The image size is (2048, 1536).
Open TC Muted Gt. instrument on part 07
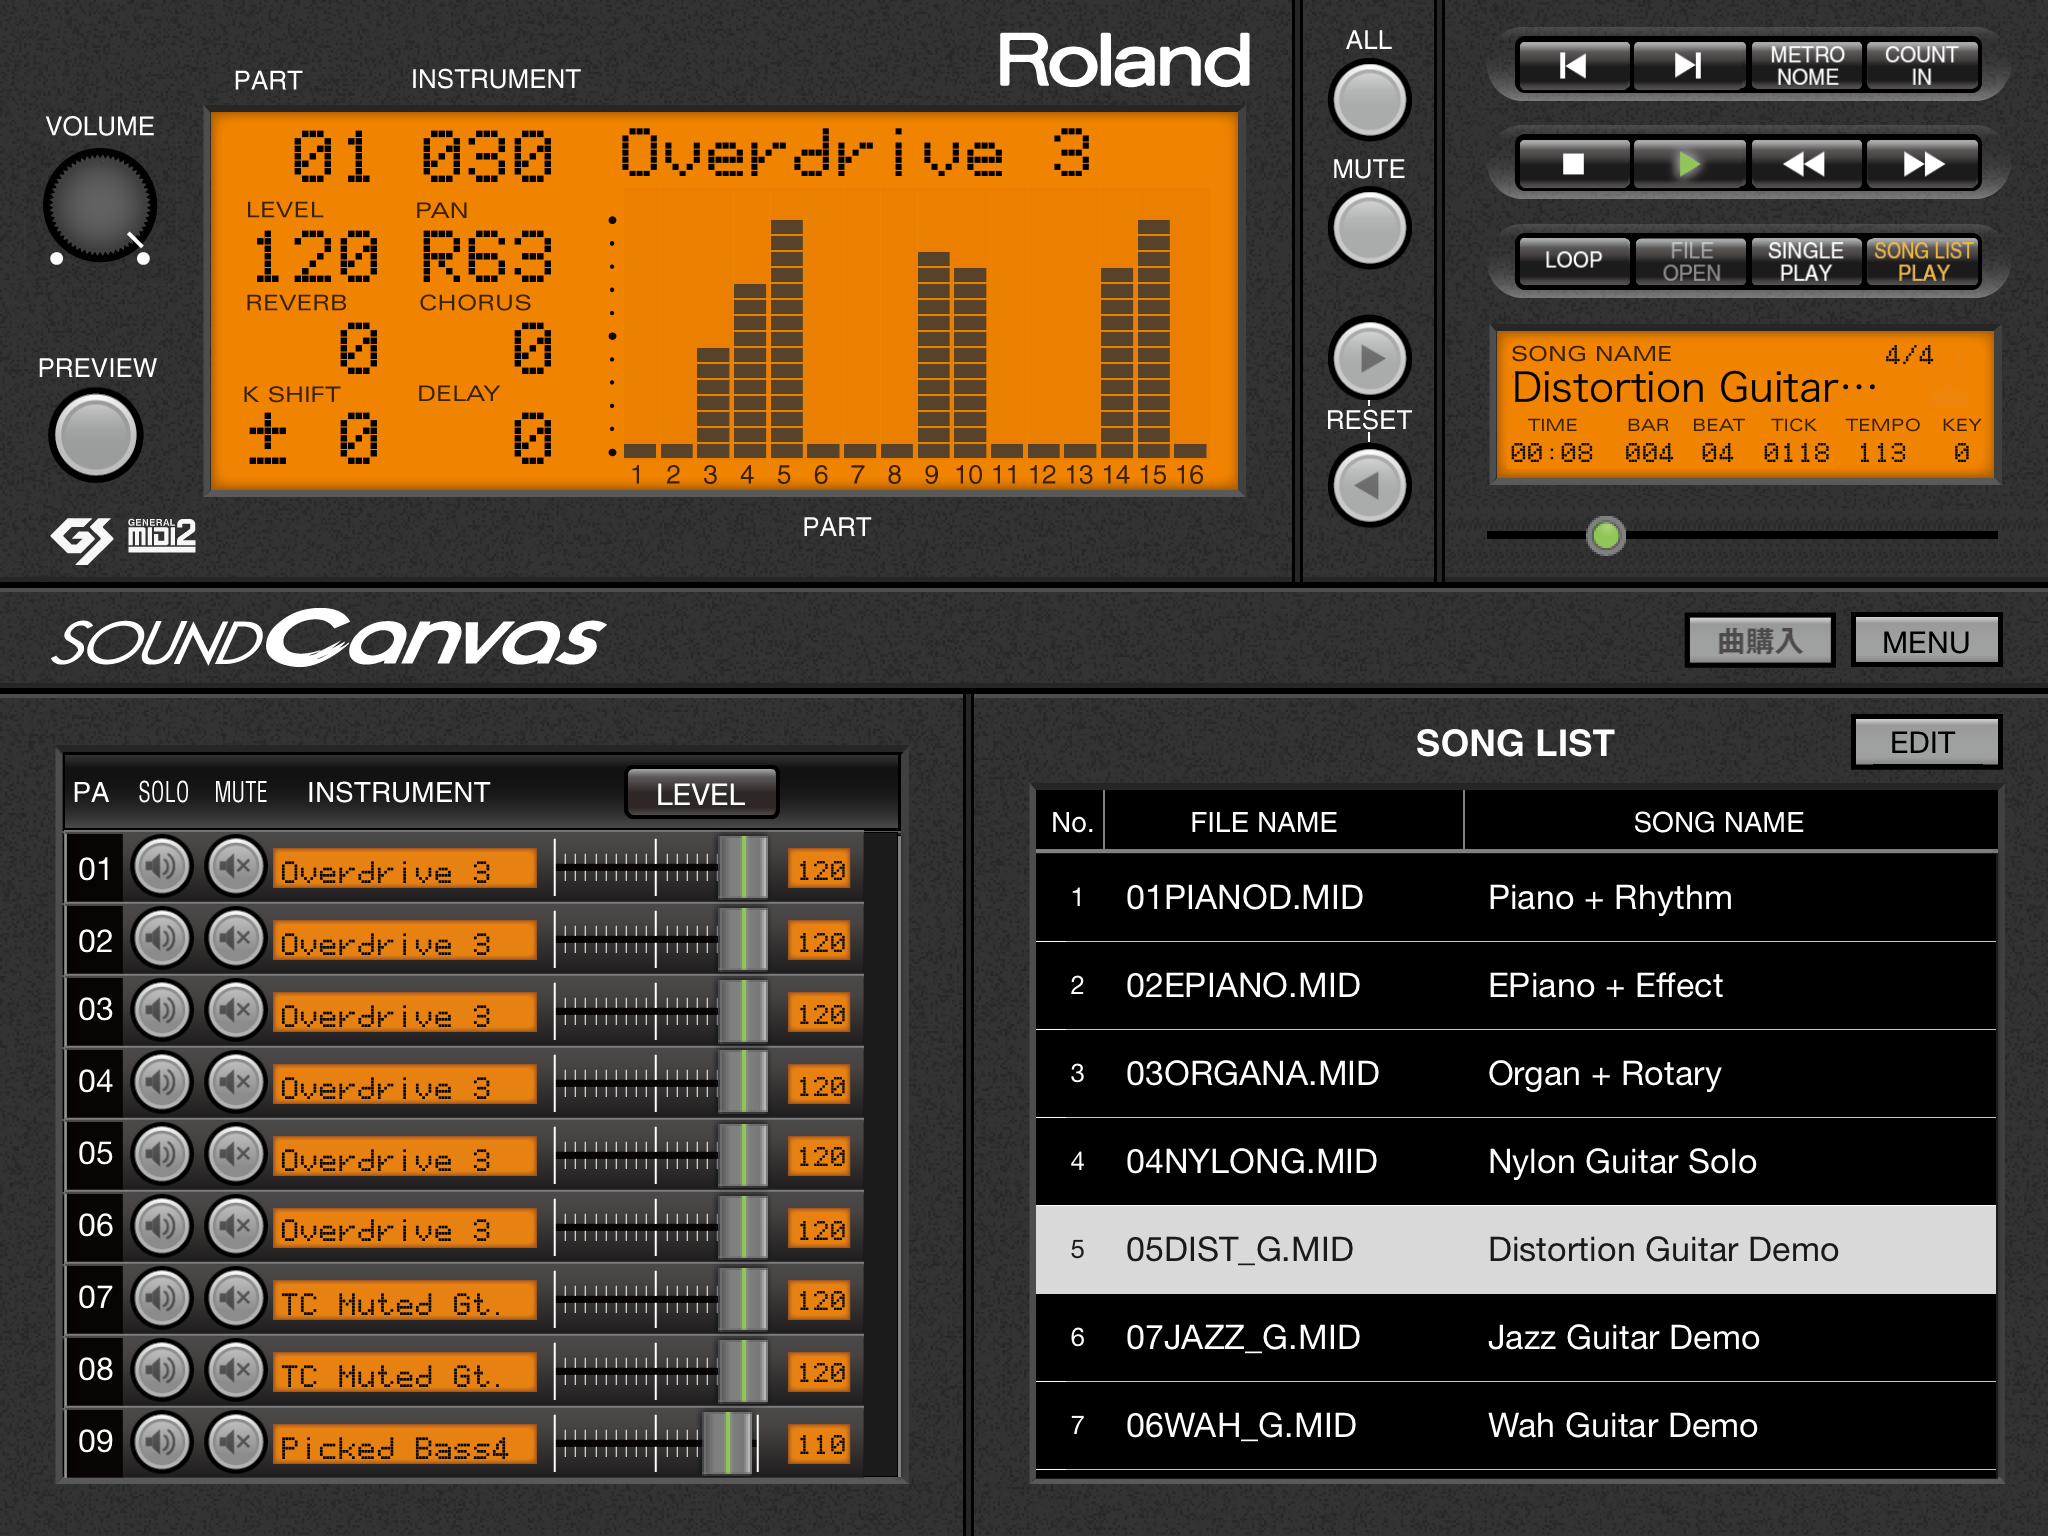(405, 1301)
